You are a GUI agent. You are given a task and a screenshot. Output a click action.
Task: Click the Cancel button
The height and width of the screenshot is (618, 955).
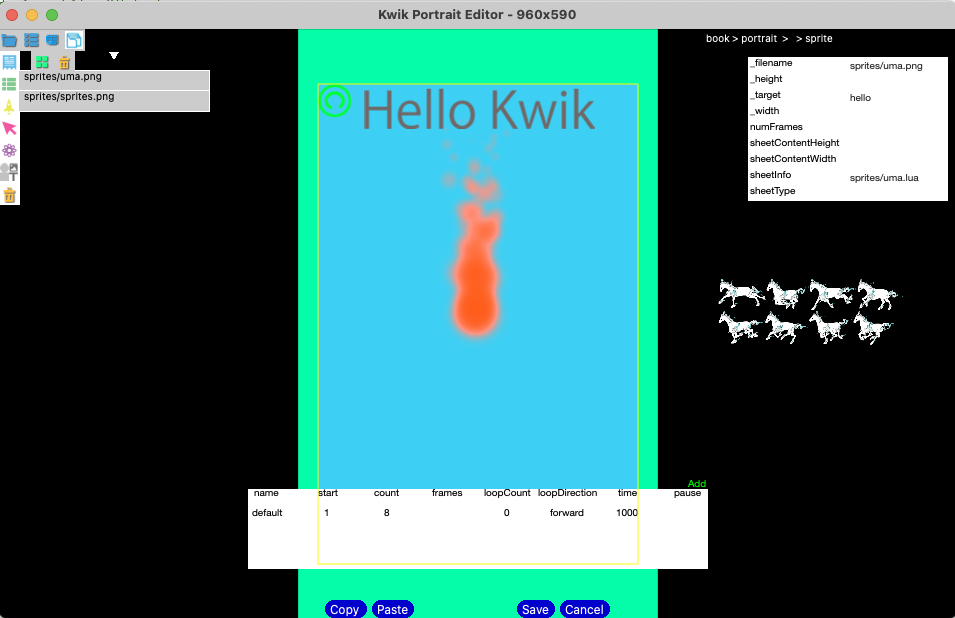pyautogui.click(x=584, y=609)
